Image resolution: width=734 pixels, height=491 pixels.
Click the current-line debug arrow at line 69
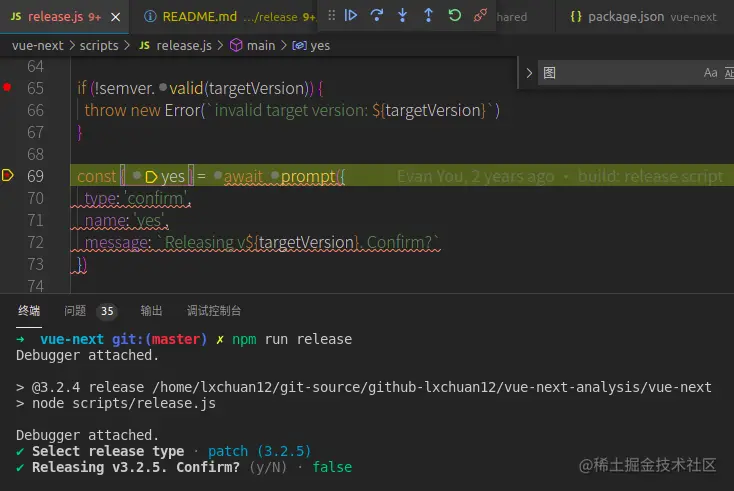(7, 176)
